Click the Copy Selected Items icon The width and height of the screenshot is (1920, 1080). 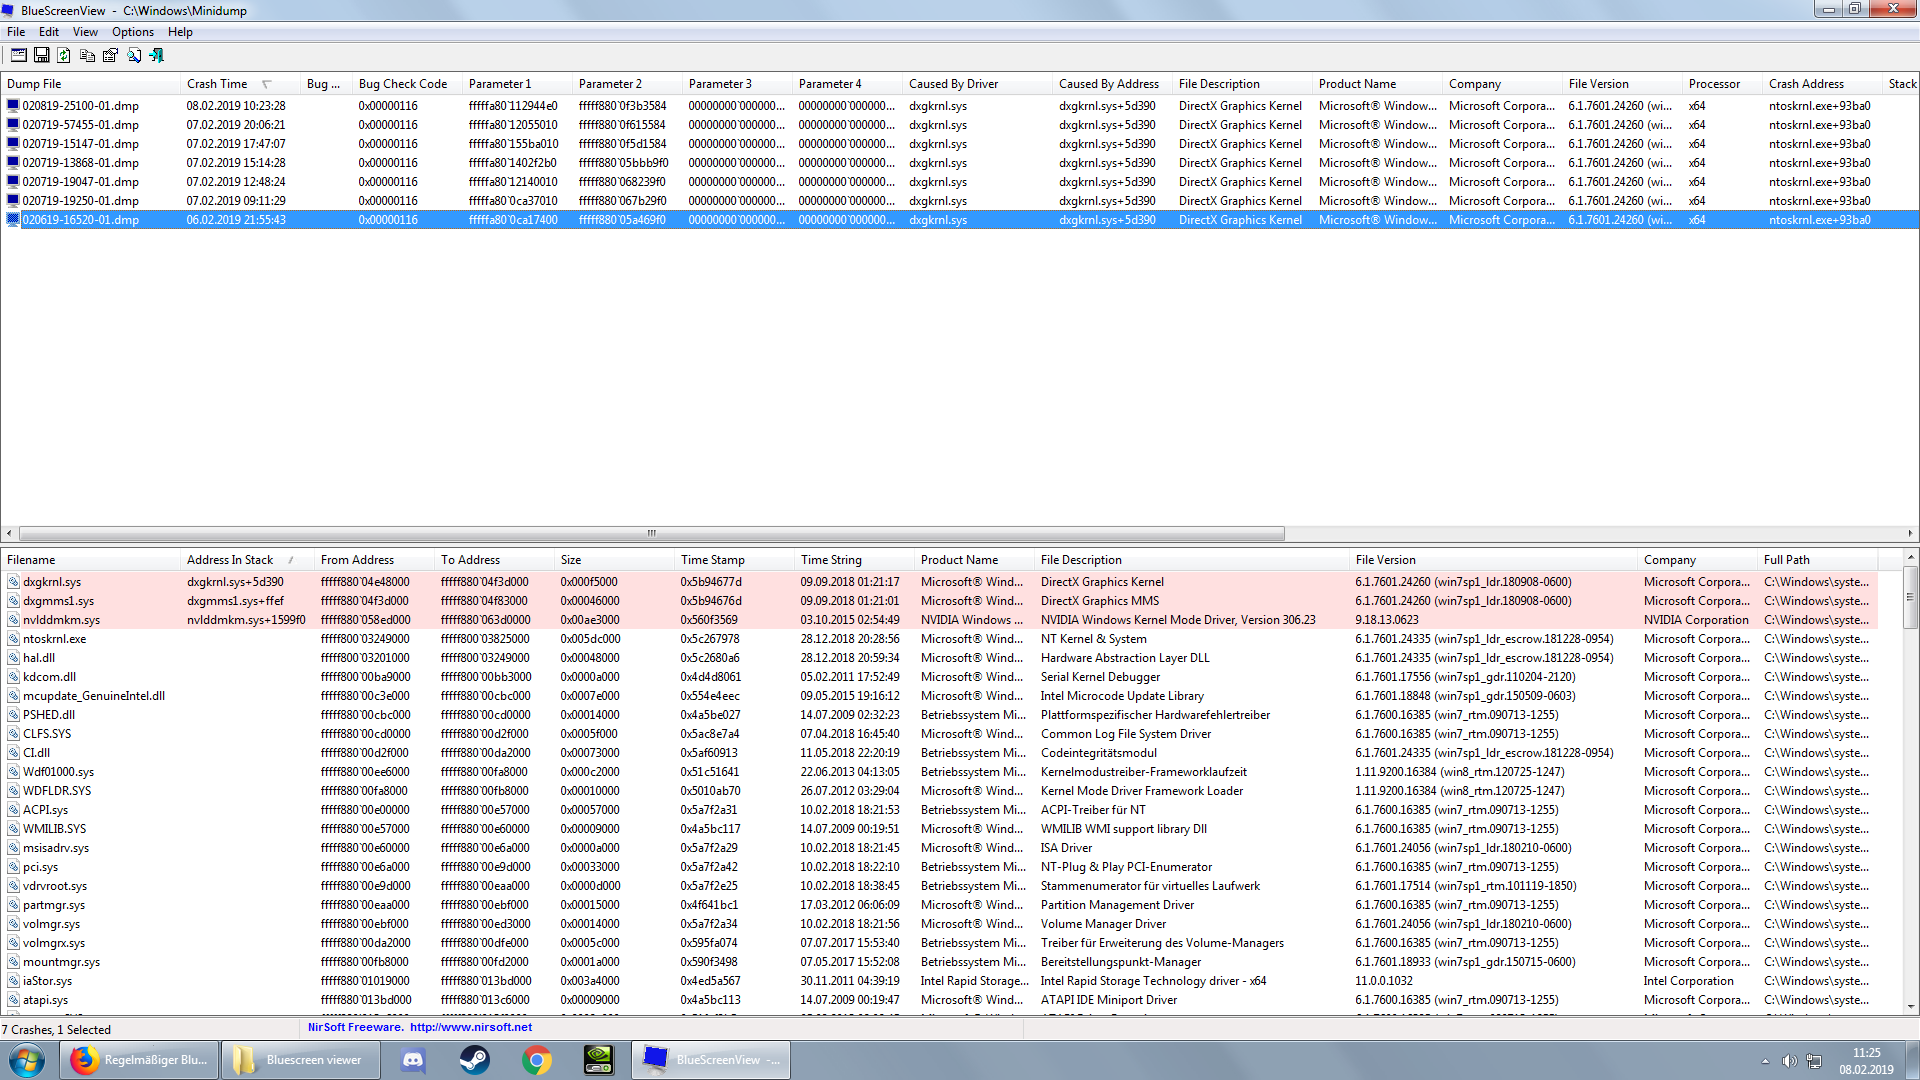point(87,55)
